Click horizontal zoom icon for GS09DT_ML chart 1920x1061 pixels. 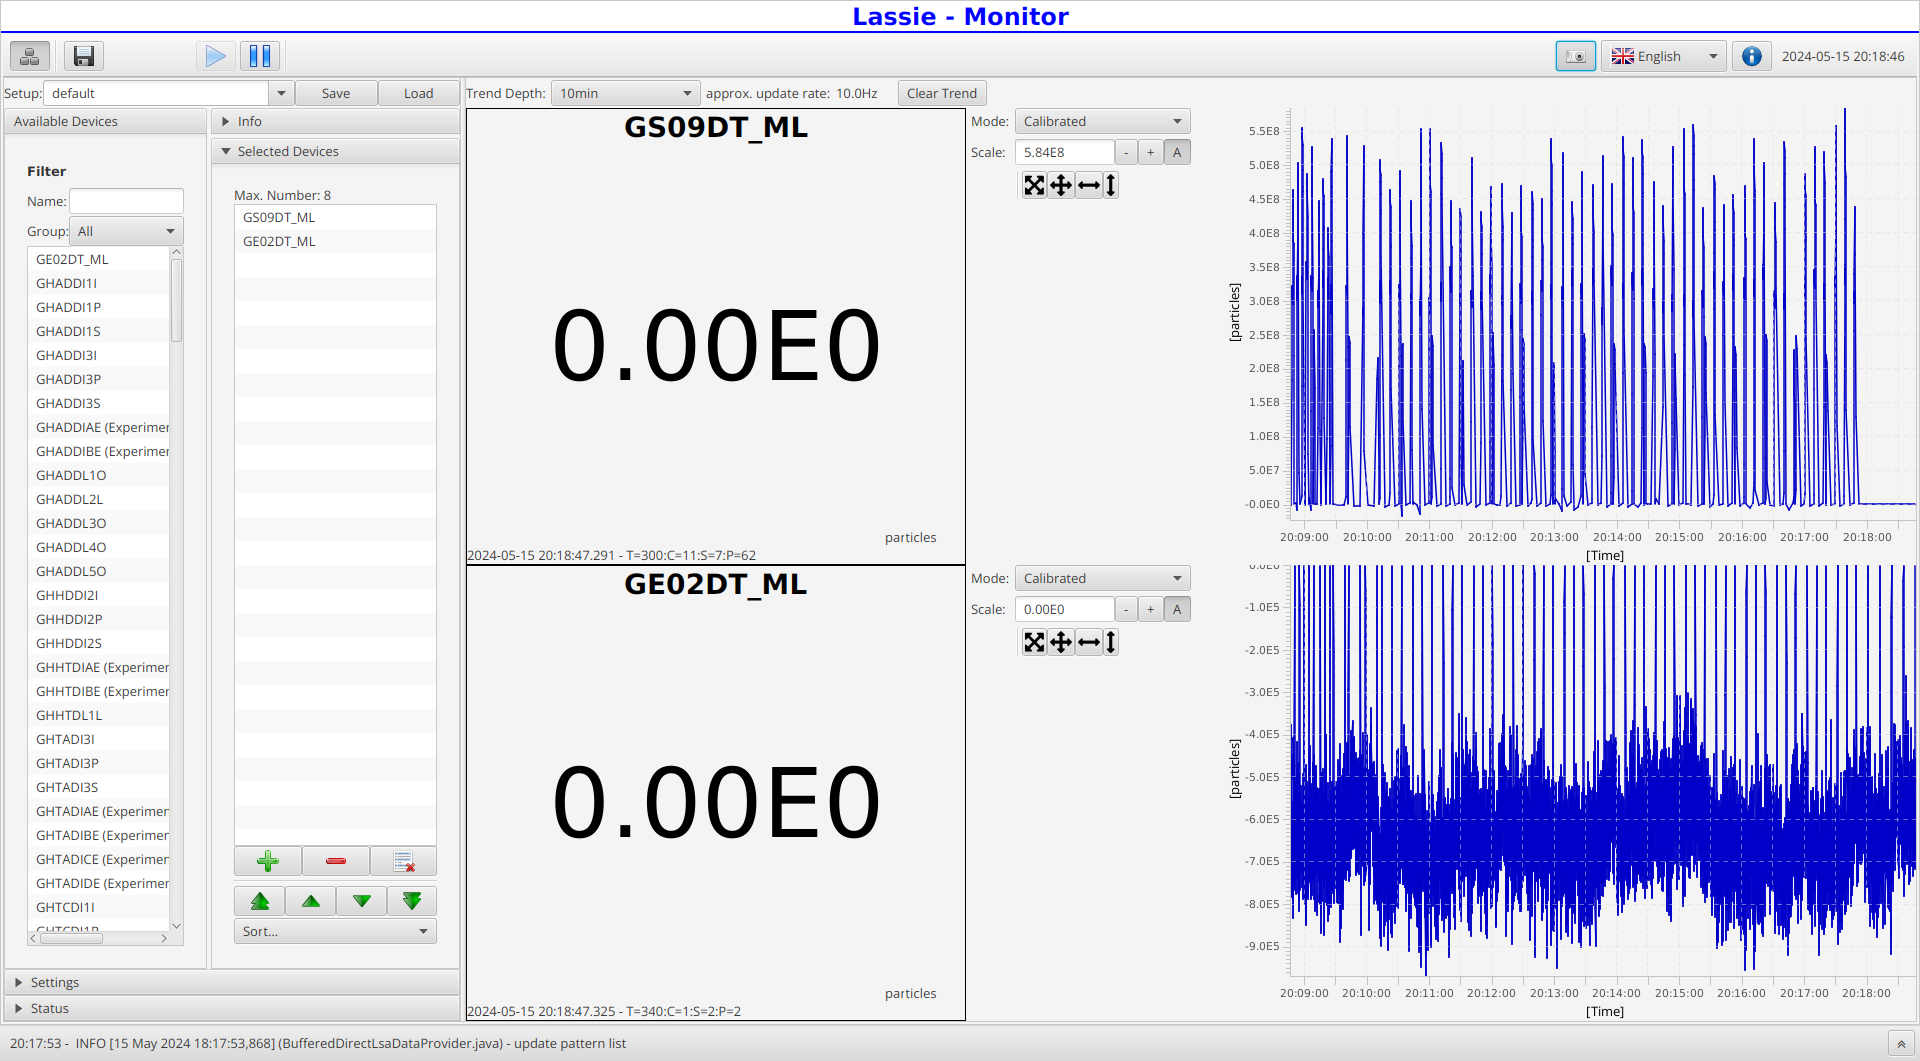point(1089,185)
